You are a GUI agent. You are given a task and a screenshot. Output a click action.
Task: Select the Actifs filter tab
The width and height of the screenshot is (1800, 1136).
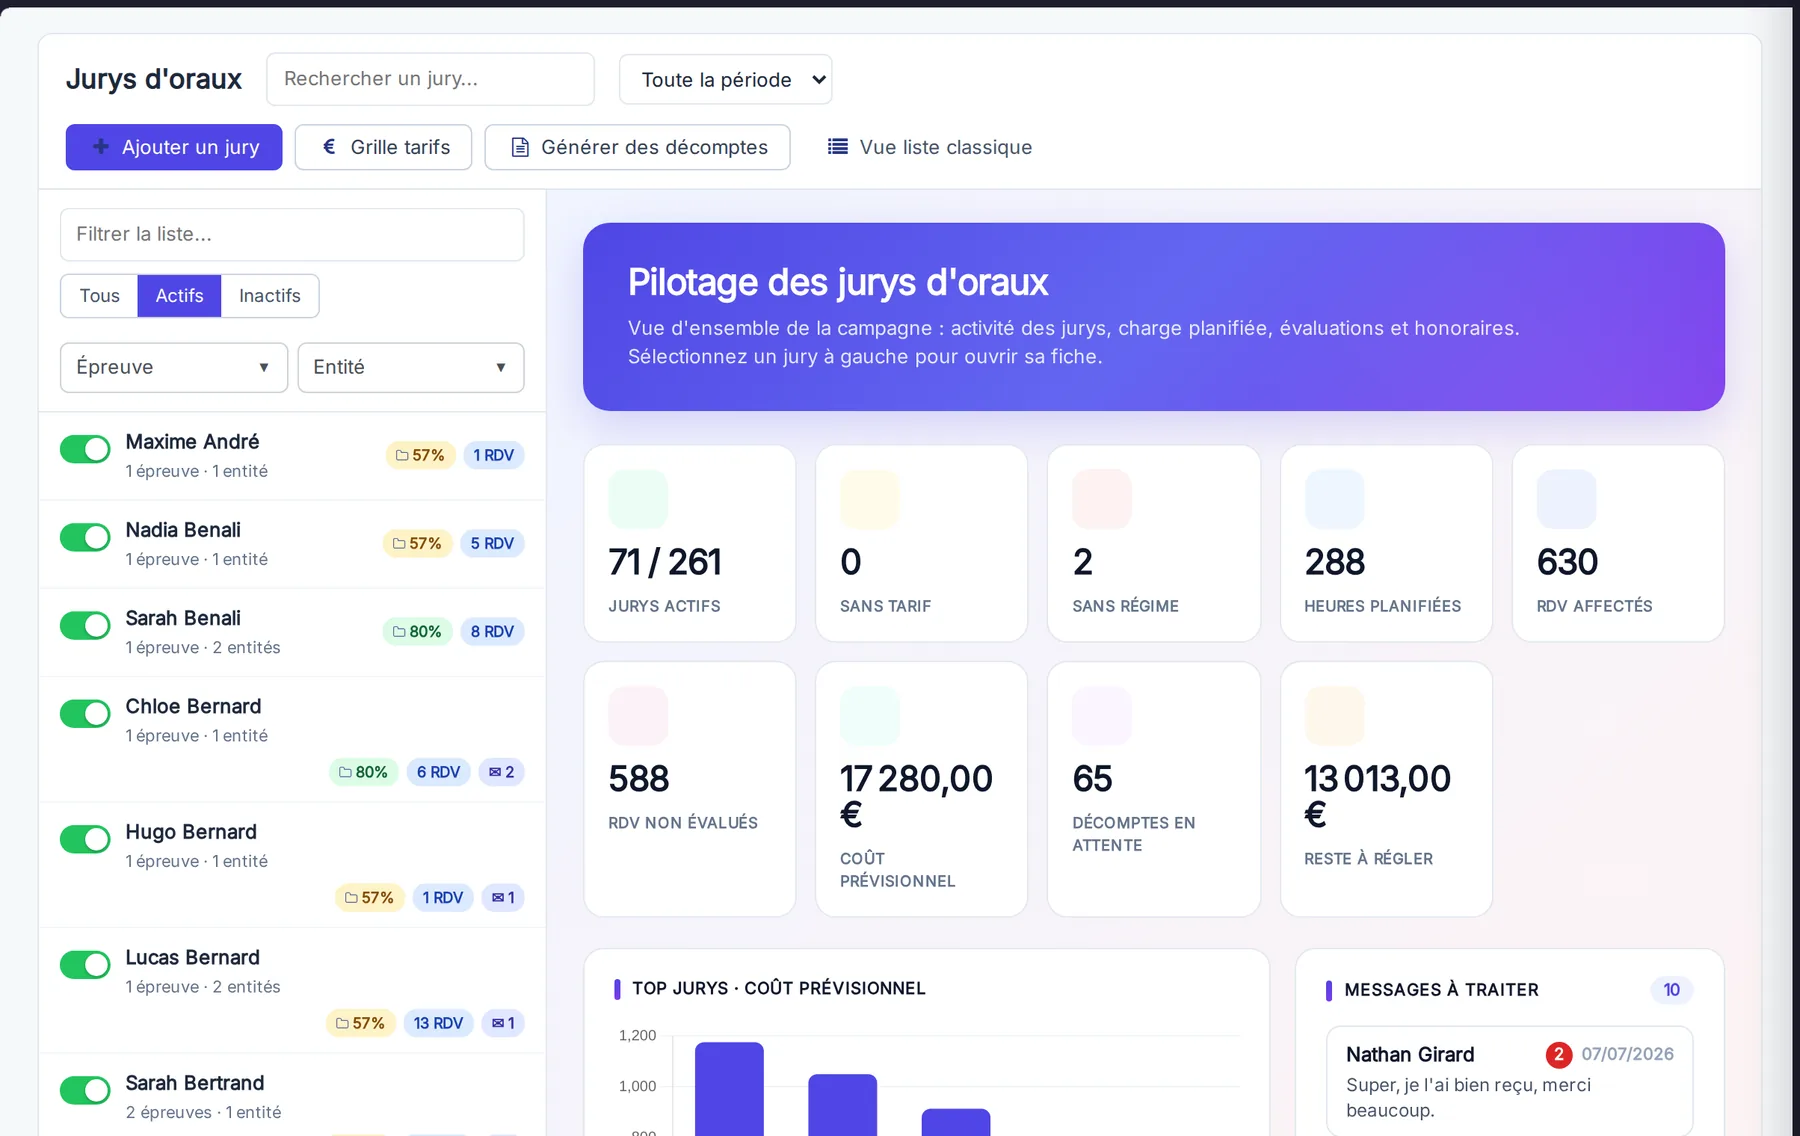[x=179, y=296]
